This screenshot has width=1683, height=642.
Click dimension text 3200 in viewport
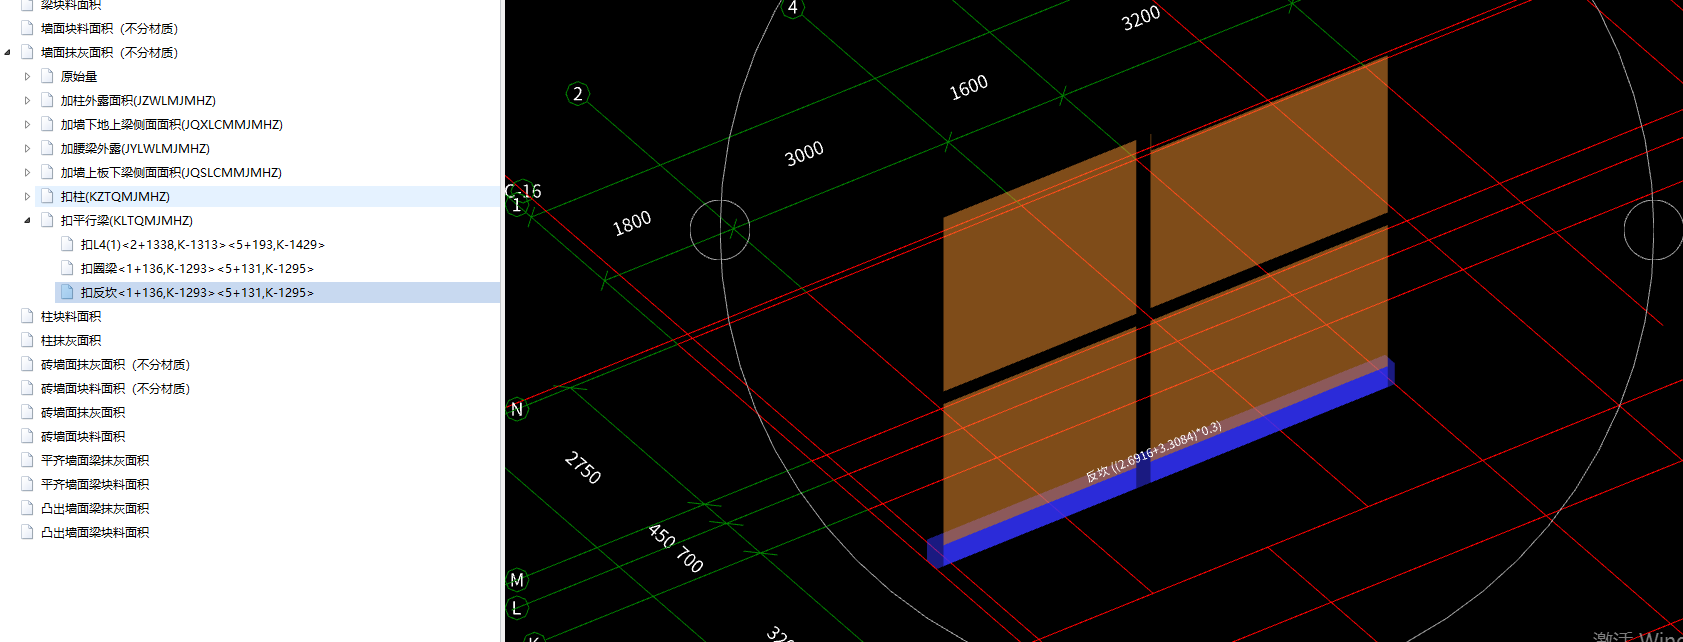[x=1141, y=18]
